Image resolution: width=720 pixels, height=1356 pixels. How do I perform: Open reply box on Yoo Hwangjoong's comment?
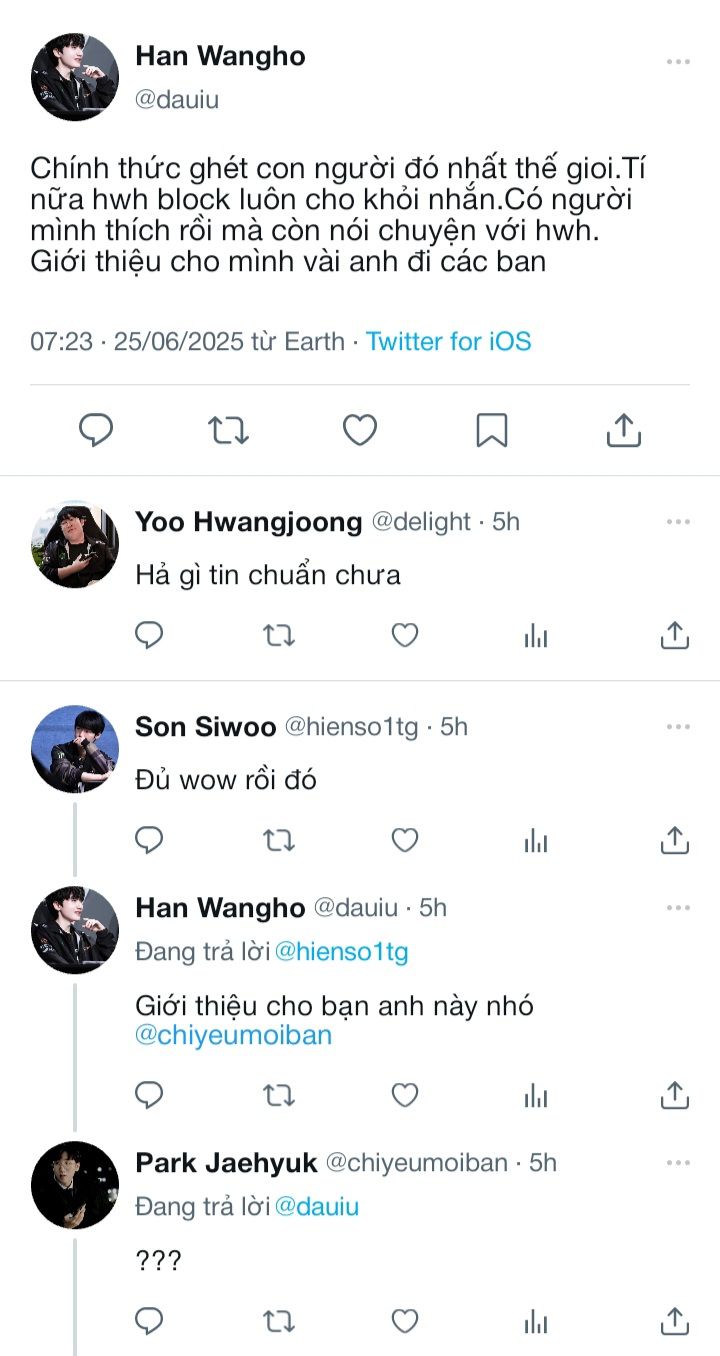click(149, 635)
